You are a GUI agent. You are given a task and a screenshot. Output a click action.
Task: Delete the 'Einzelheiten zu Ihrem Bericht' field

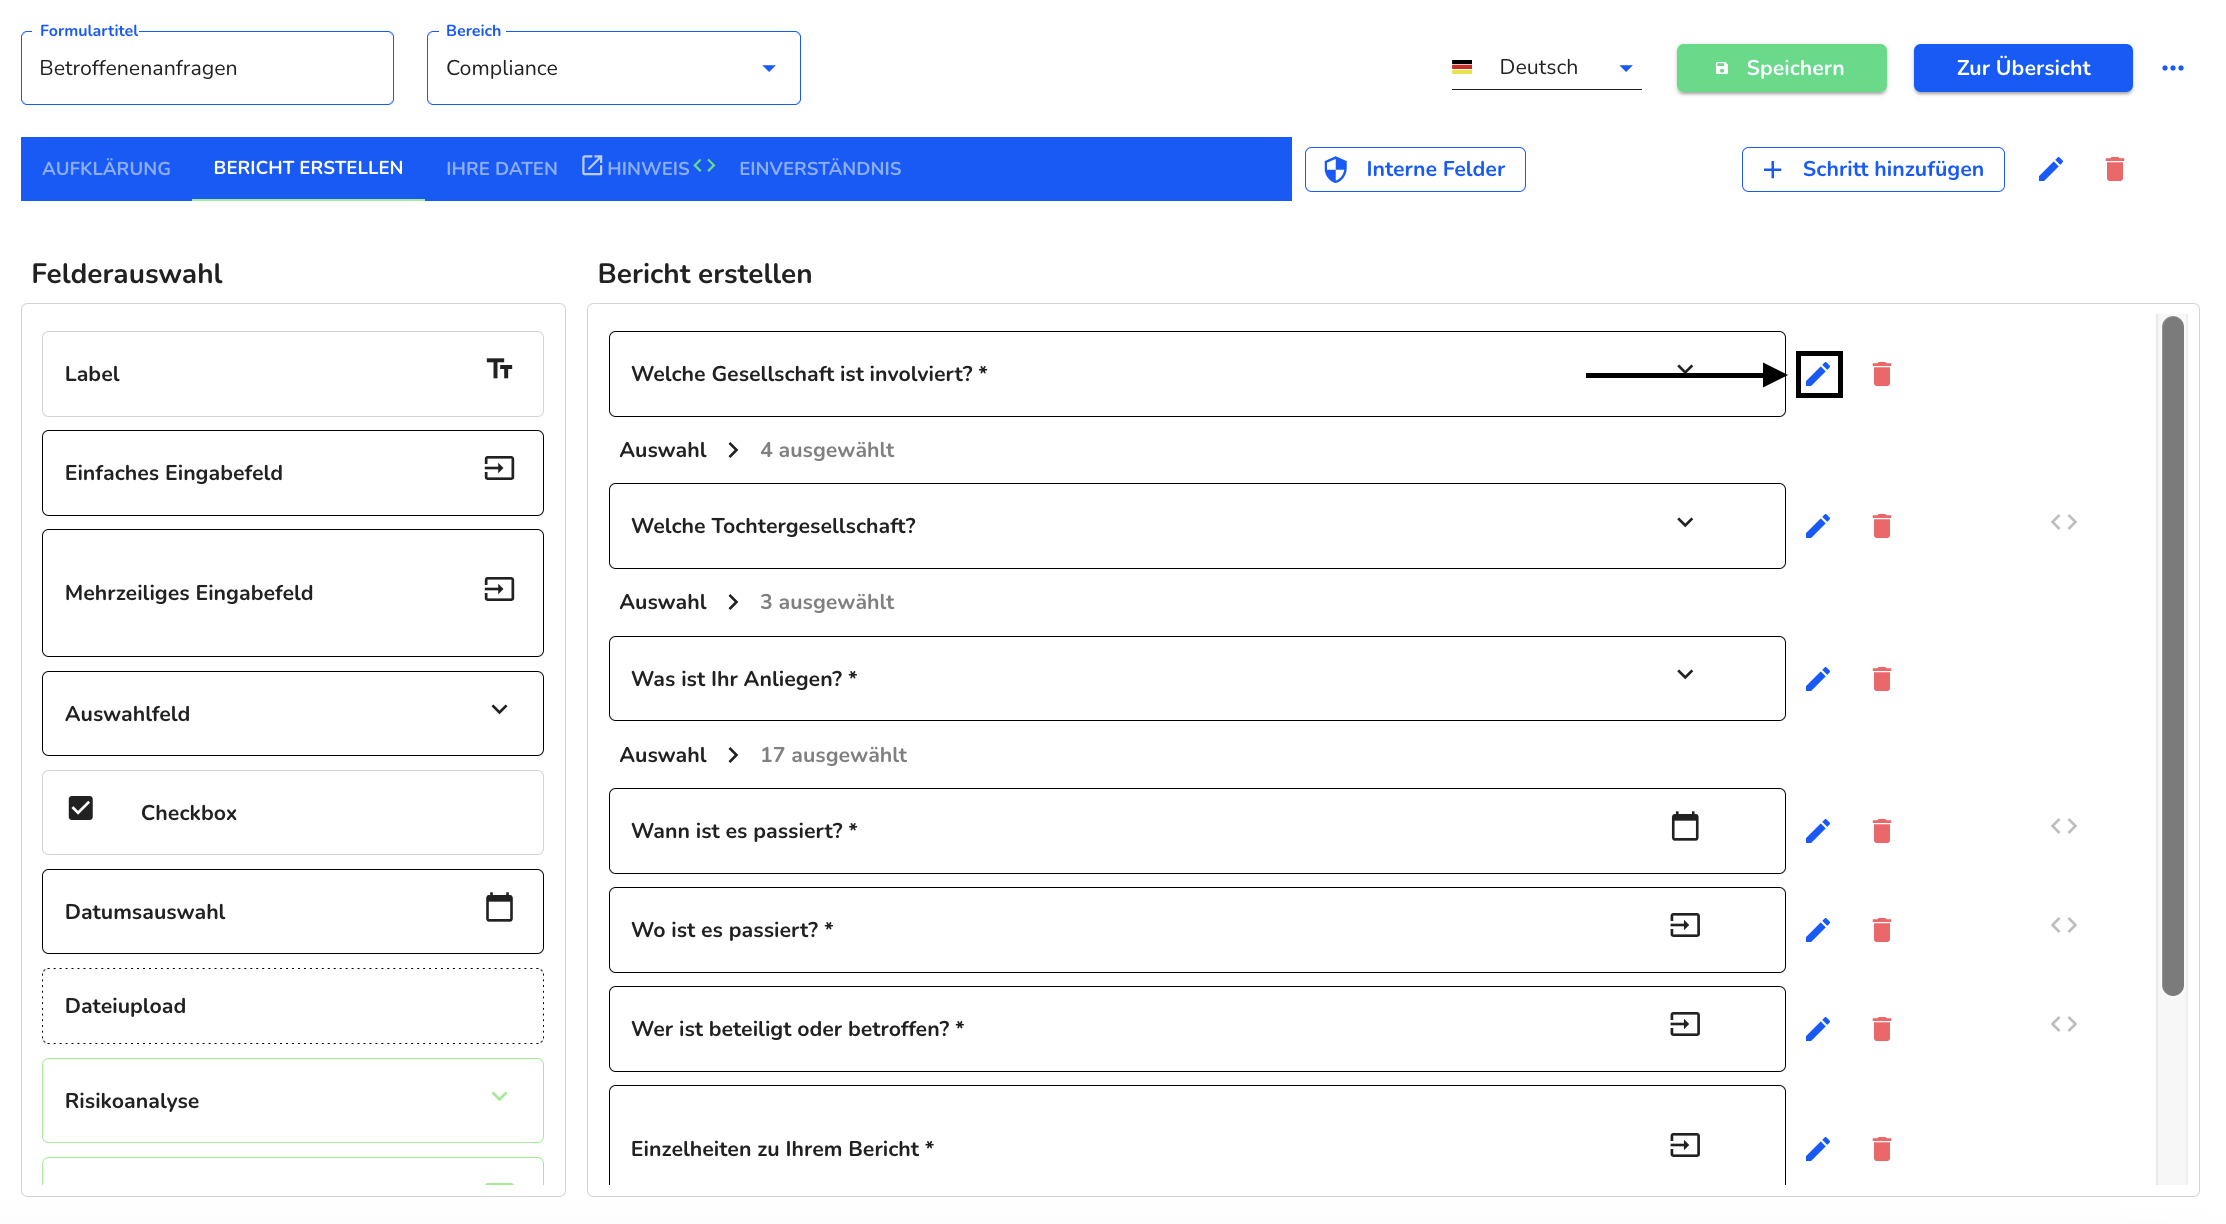[x=1881, y=1149]
